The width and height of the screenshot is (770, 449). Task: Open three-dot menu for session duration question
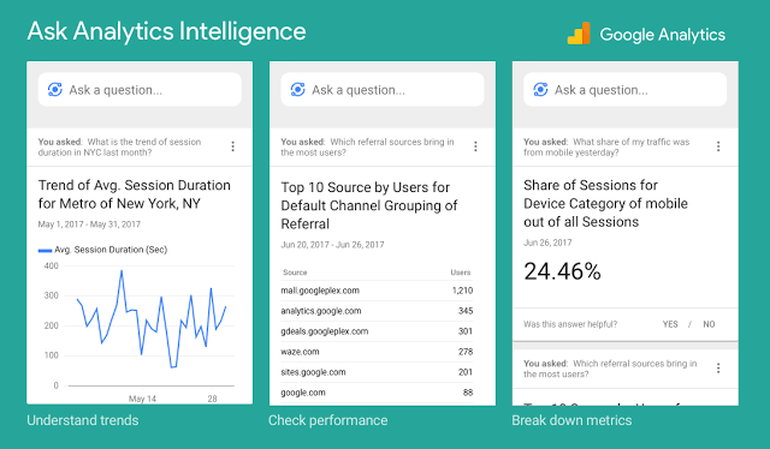[x=233, y=147]
